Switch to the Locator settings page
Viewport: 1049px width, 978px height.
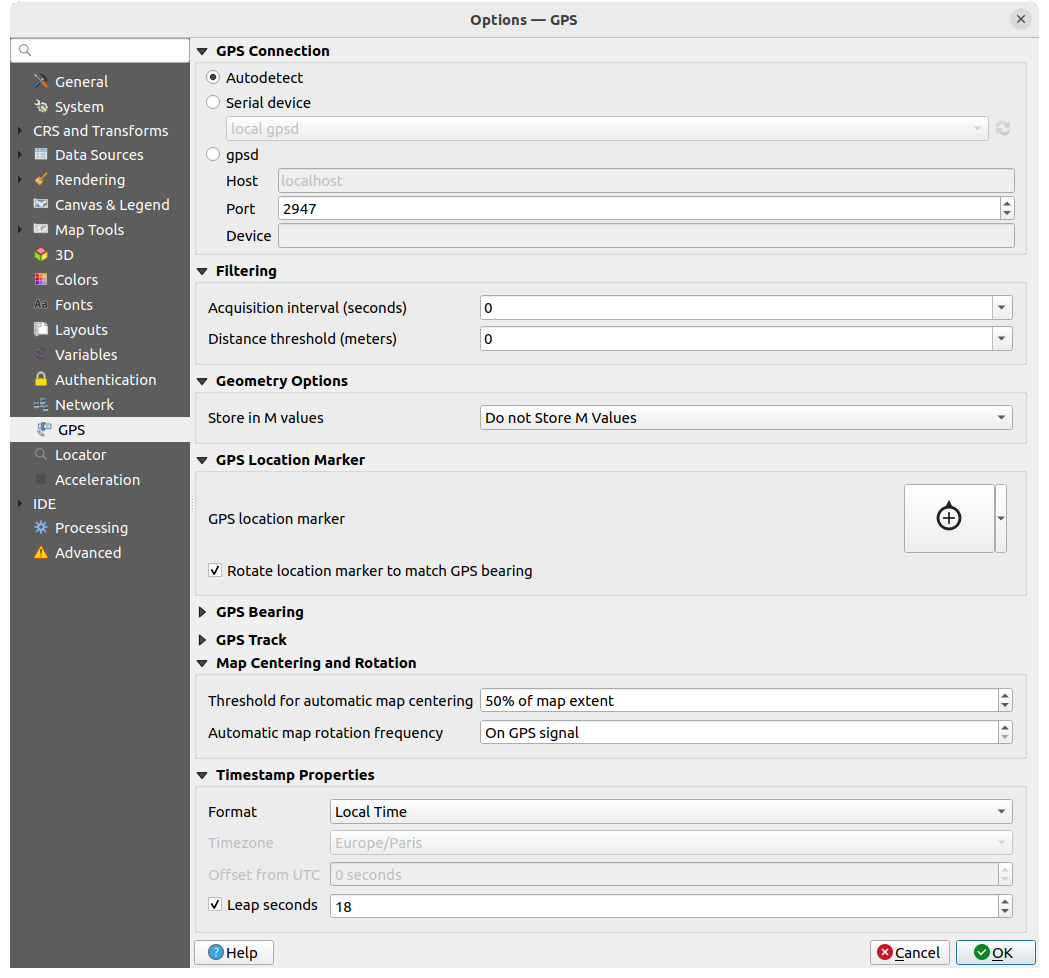80,455
